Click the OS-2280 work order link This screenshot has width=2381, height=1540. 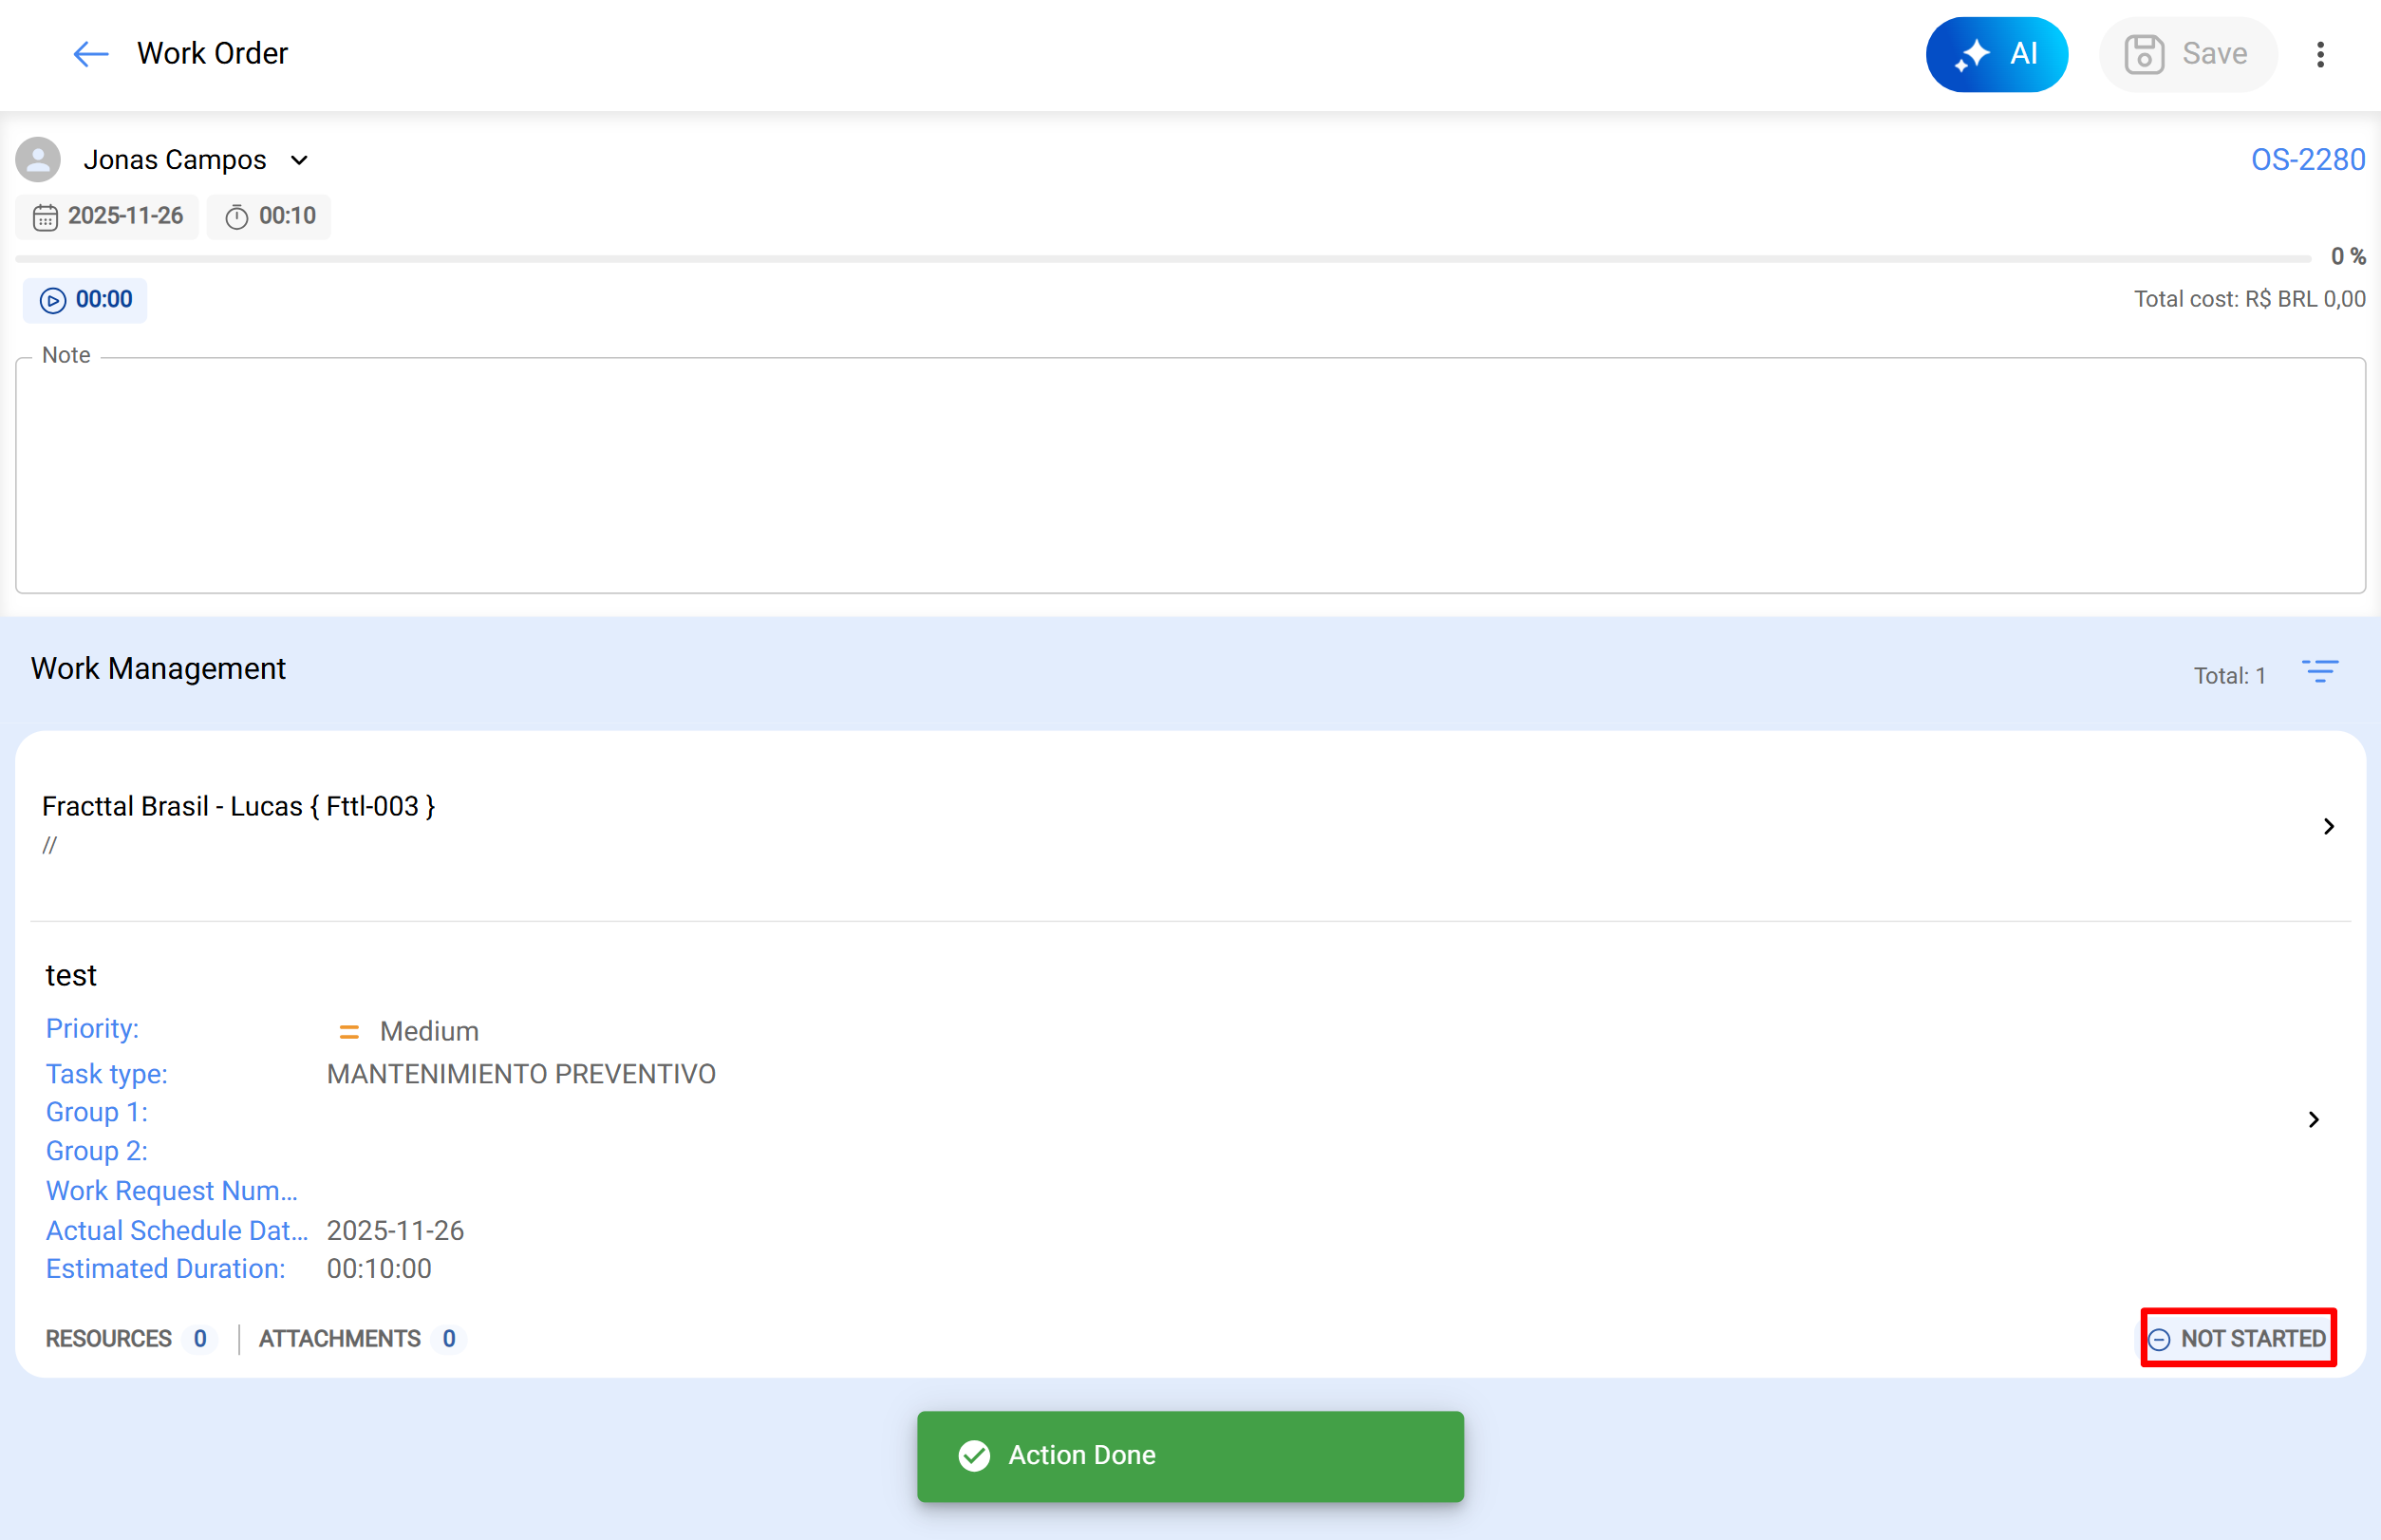[2306, 160]
